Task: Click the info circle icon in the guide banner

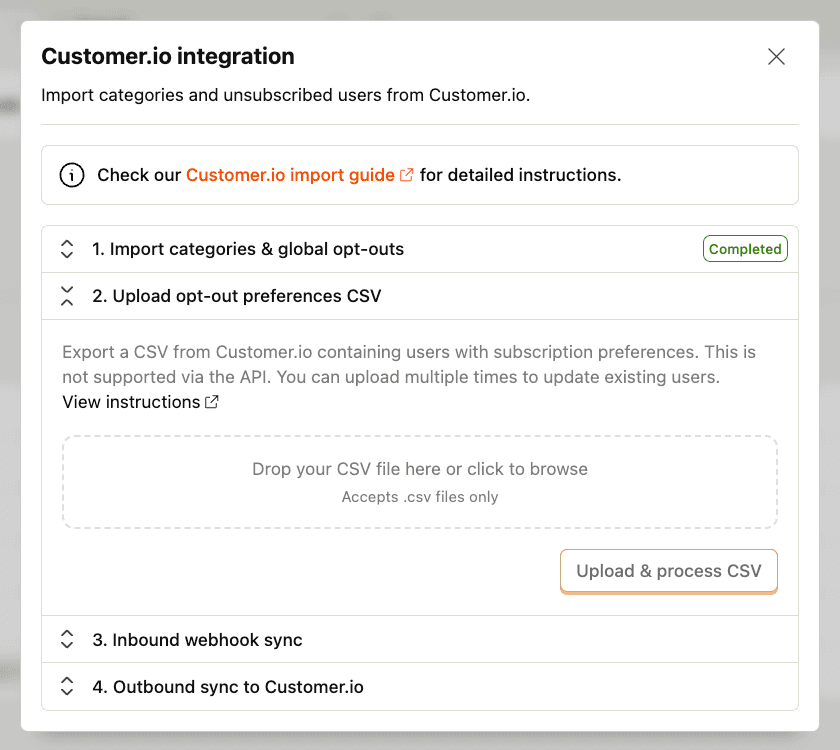Action: 72,175
